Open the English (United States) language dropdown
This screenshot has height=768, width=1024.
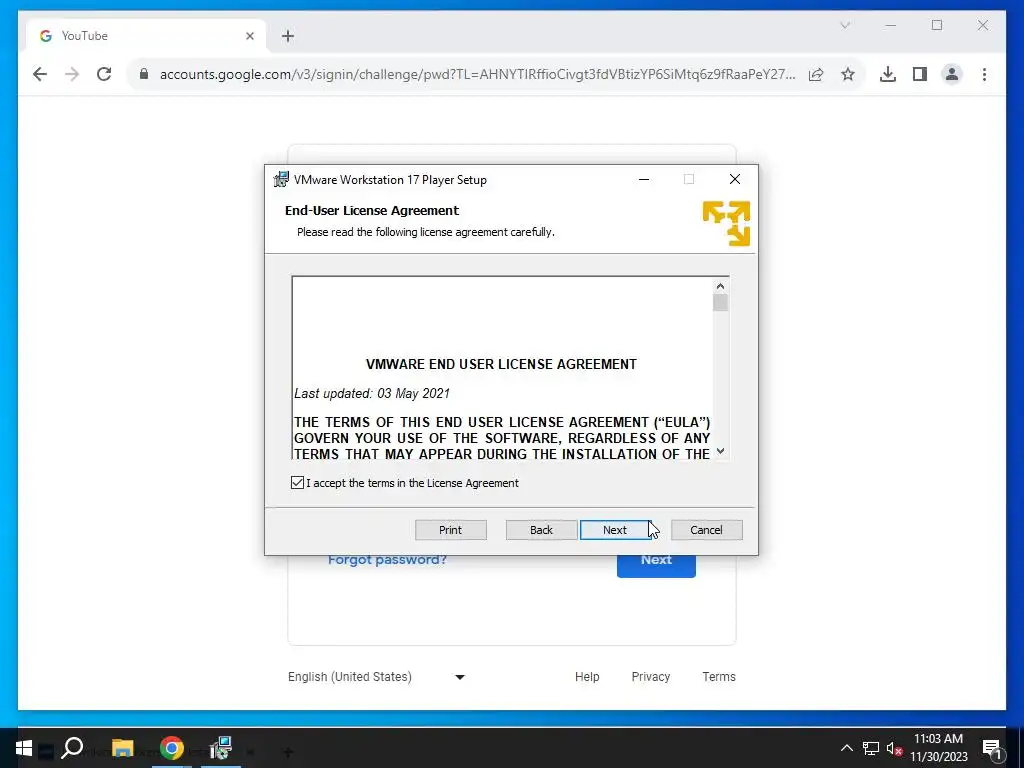(x=377, y=677)
